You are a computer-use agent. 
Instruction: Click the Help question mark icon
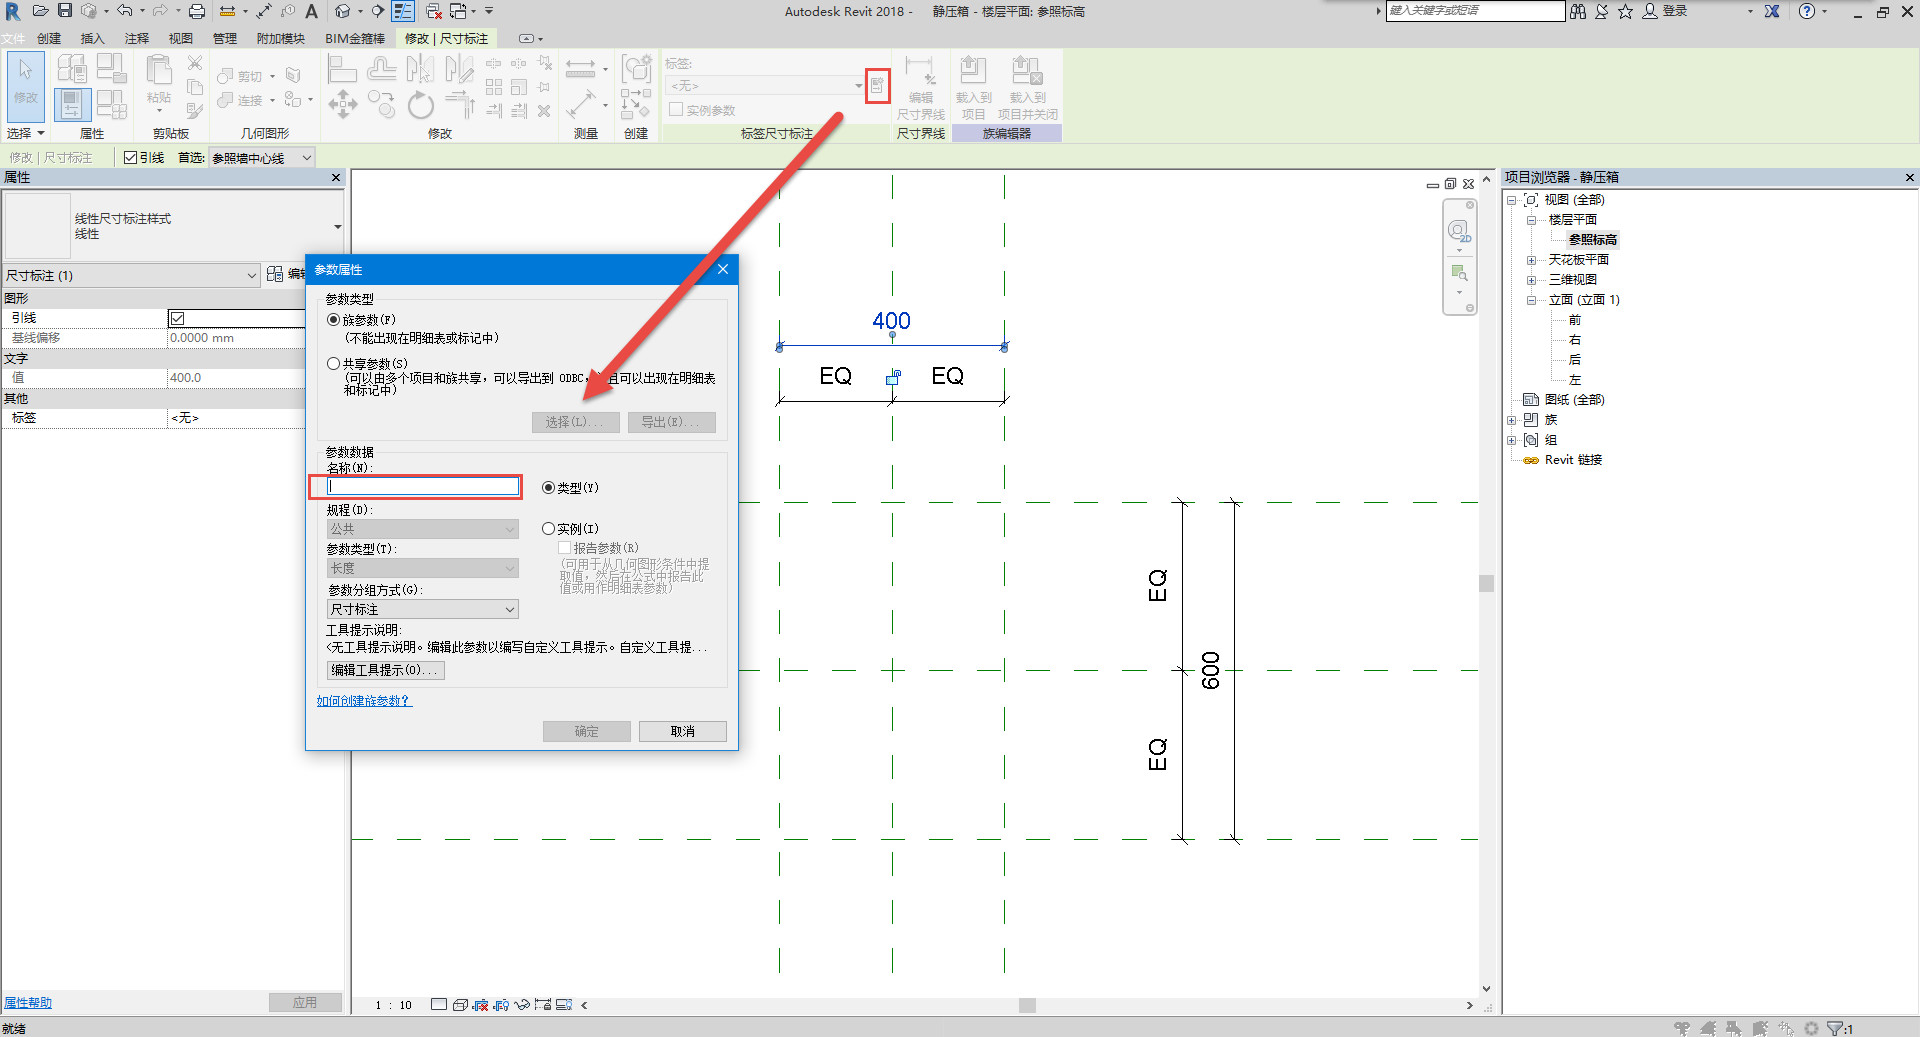point(1806,11)
